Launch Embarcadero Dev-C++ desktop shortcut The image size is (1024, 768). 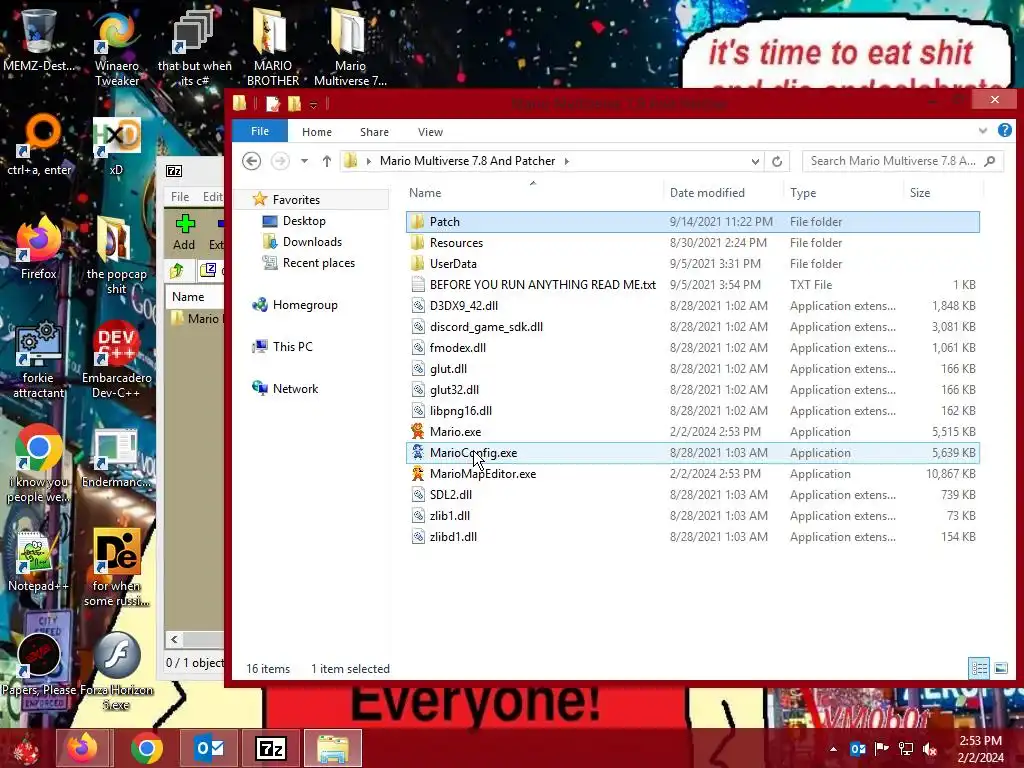coord(116,359)
